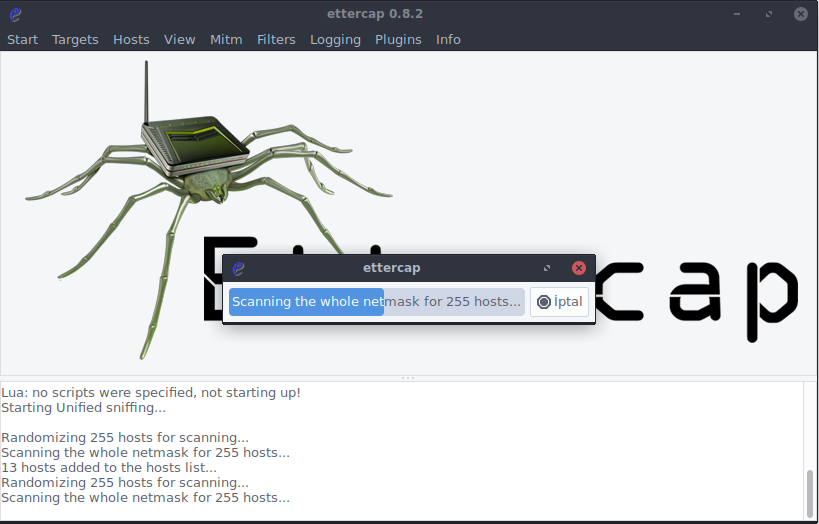Click the ettercap icon in the dialog title bar
The width and height of the screenshot is (819, 524).
click(238, 268)
